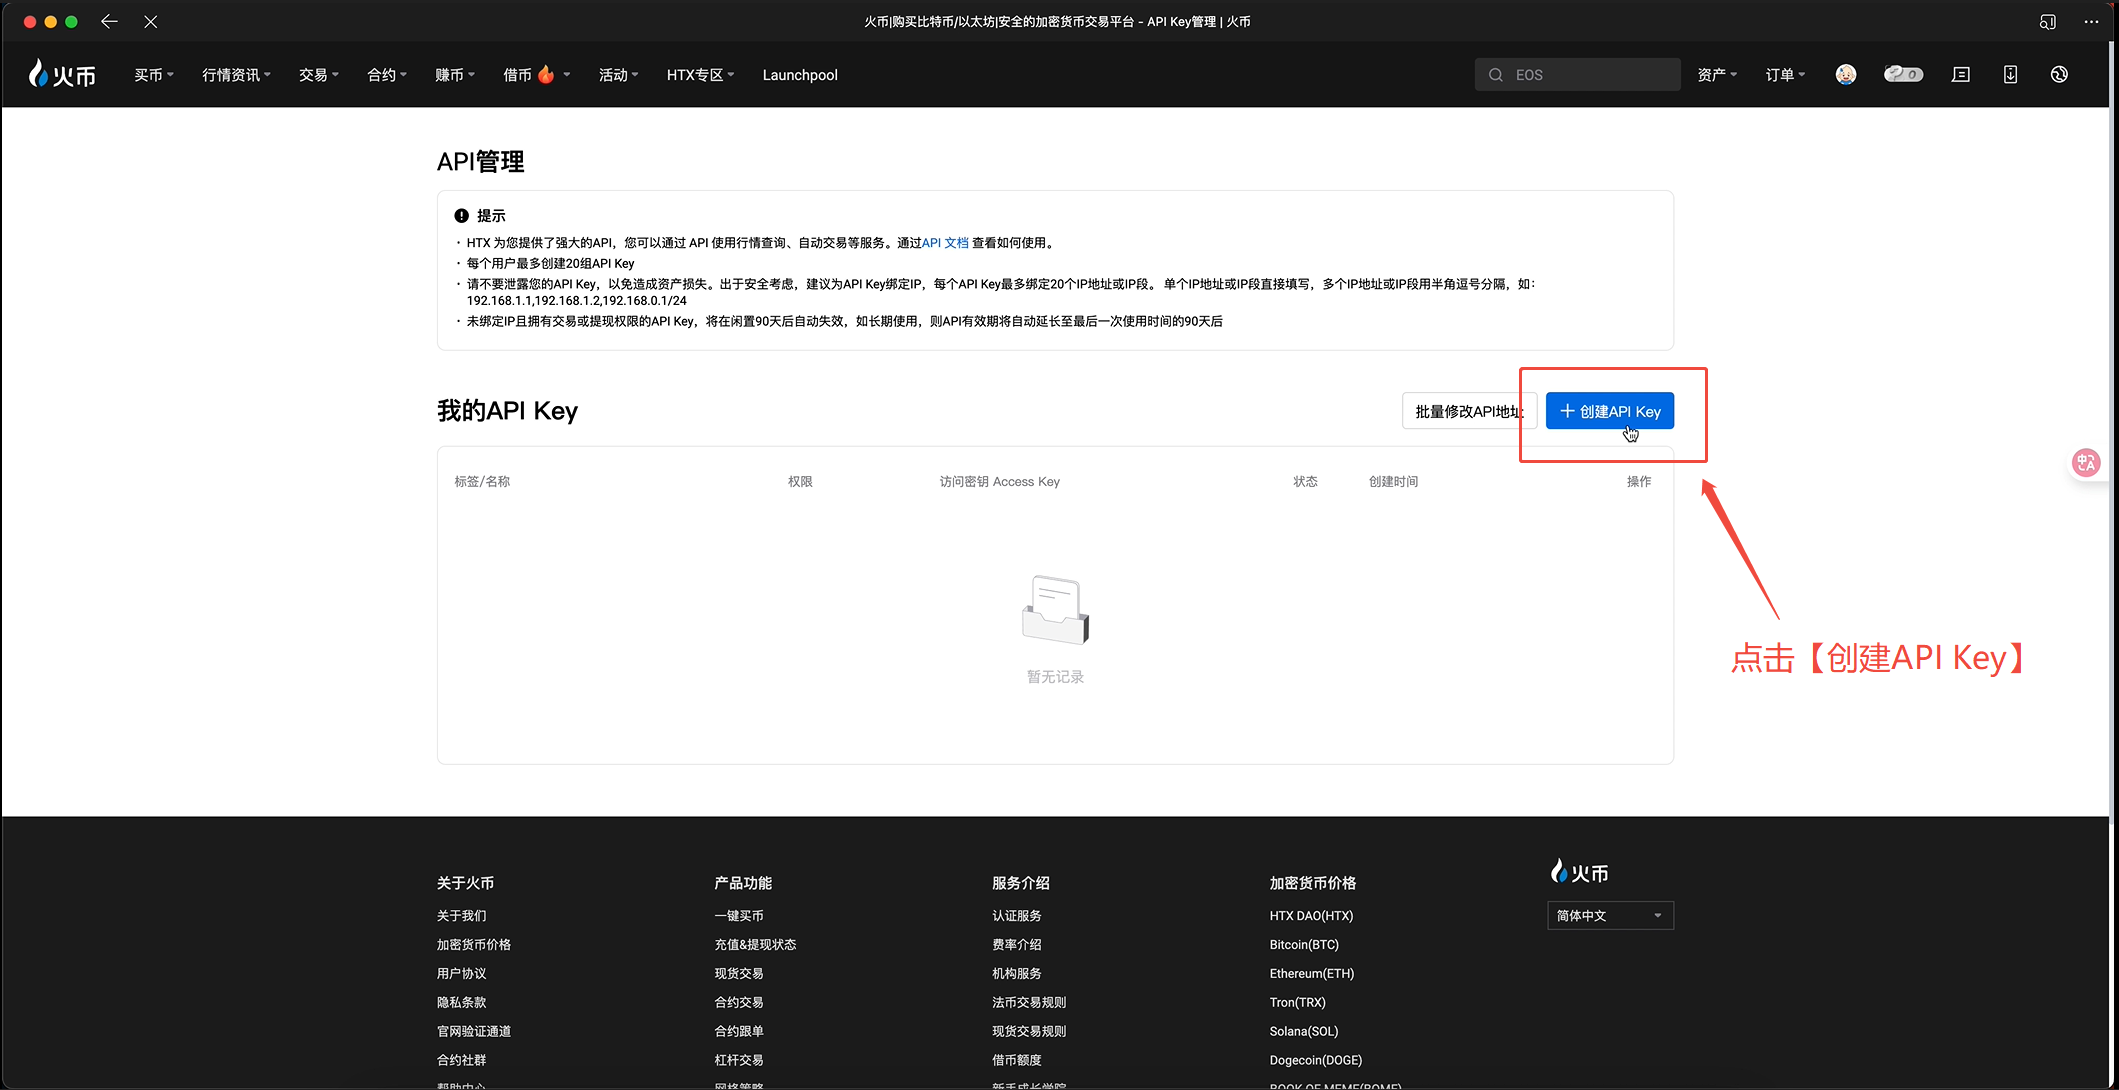This screenshot has width=2119, height=1090.
Task: Click the cast/picture-in-picture icon in title bar
Action: click(2048, 21)
